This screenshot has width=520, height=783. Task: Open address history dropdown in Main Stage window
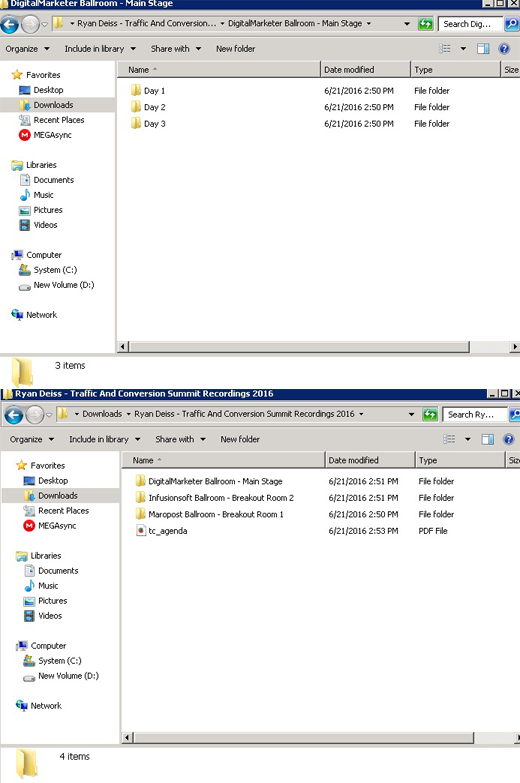click(x=407, y=23)
